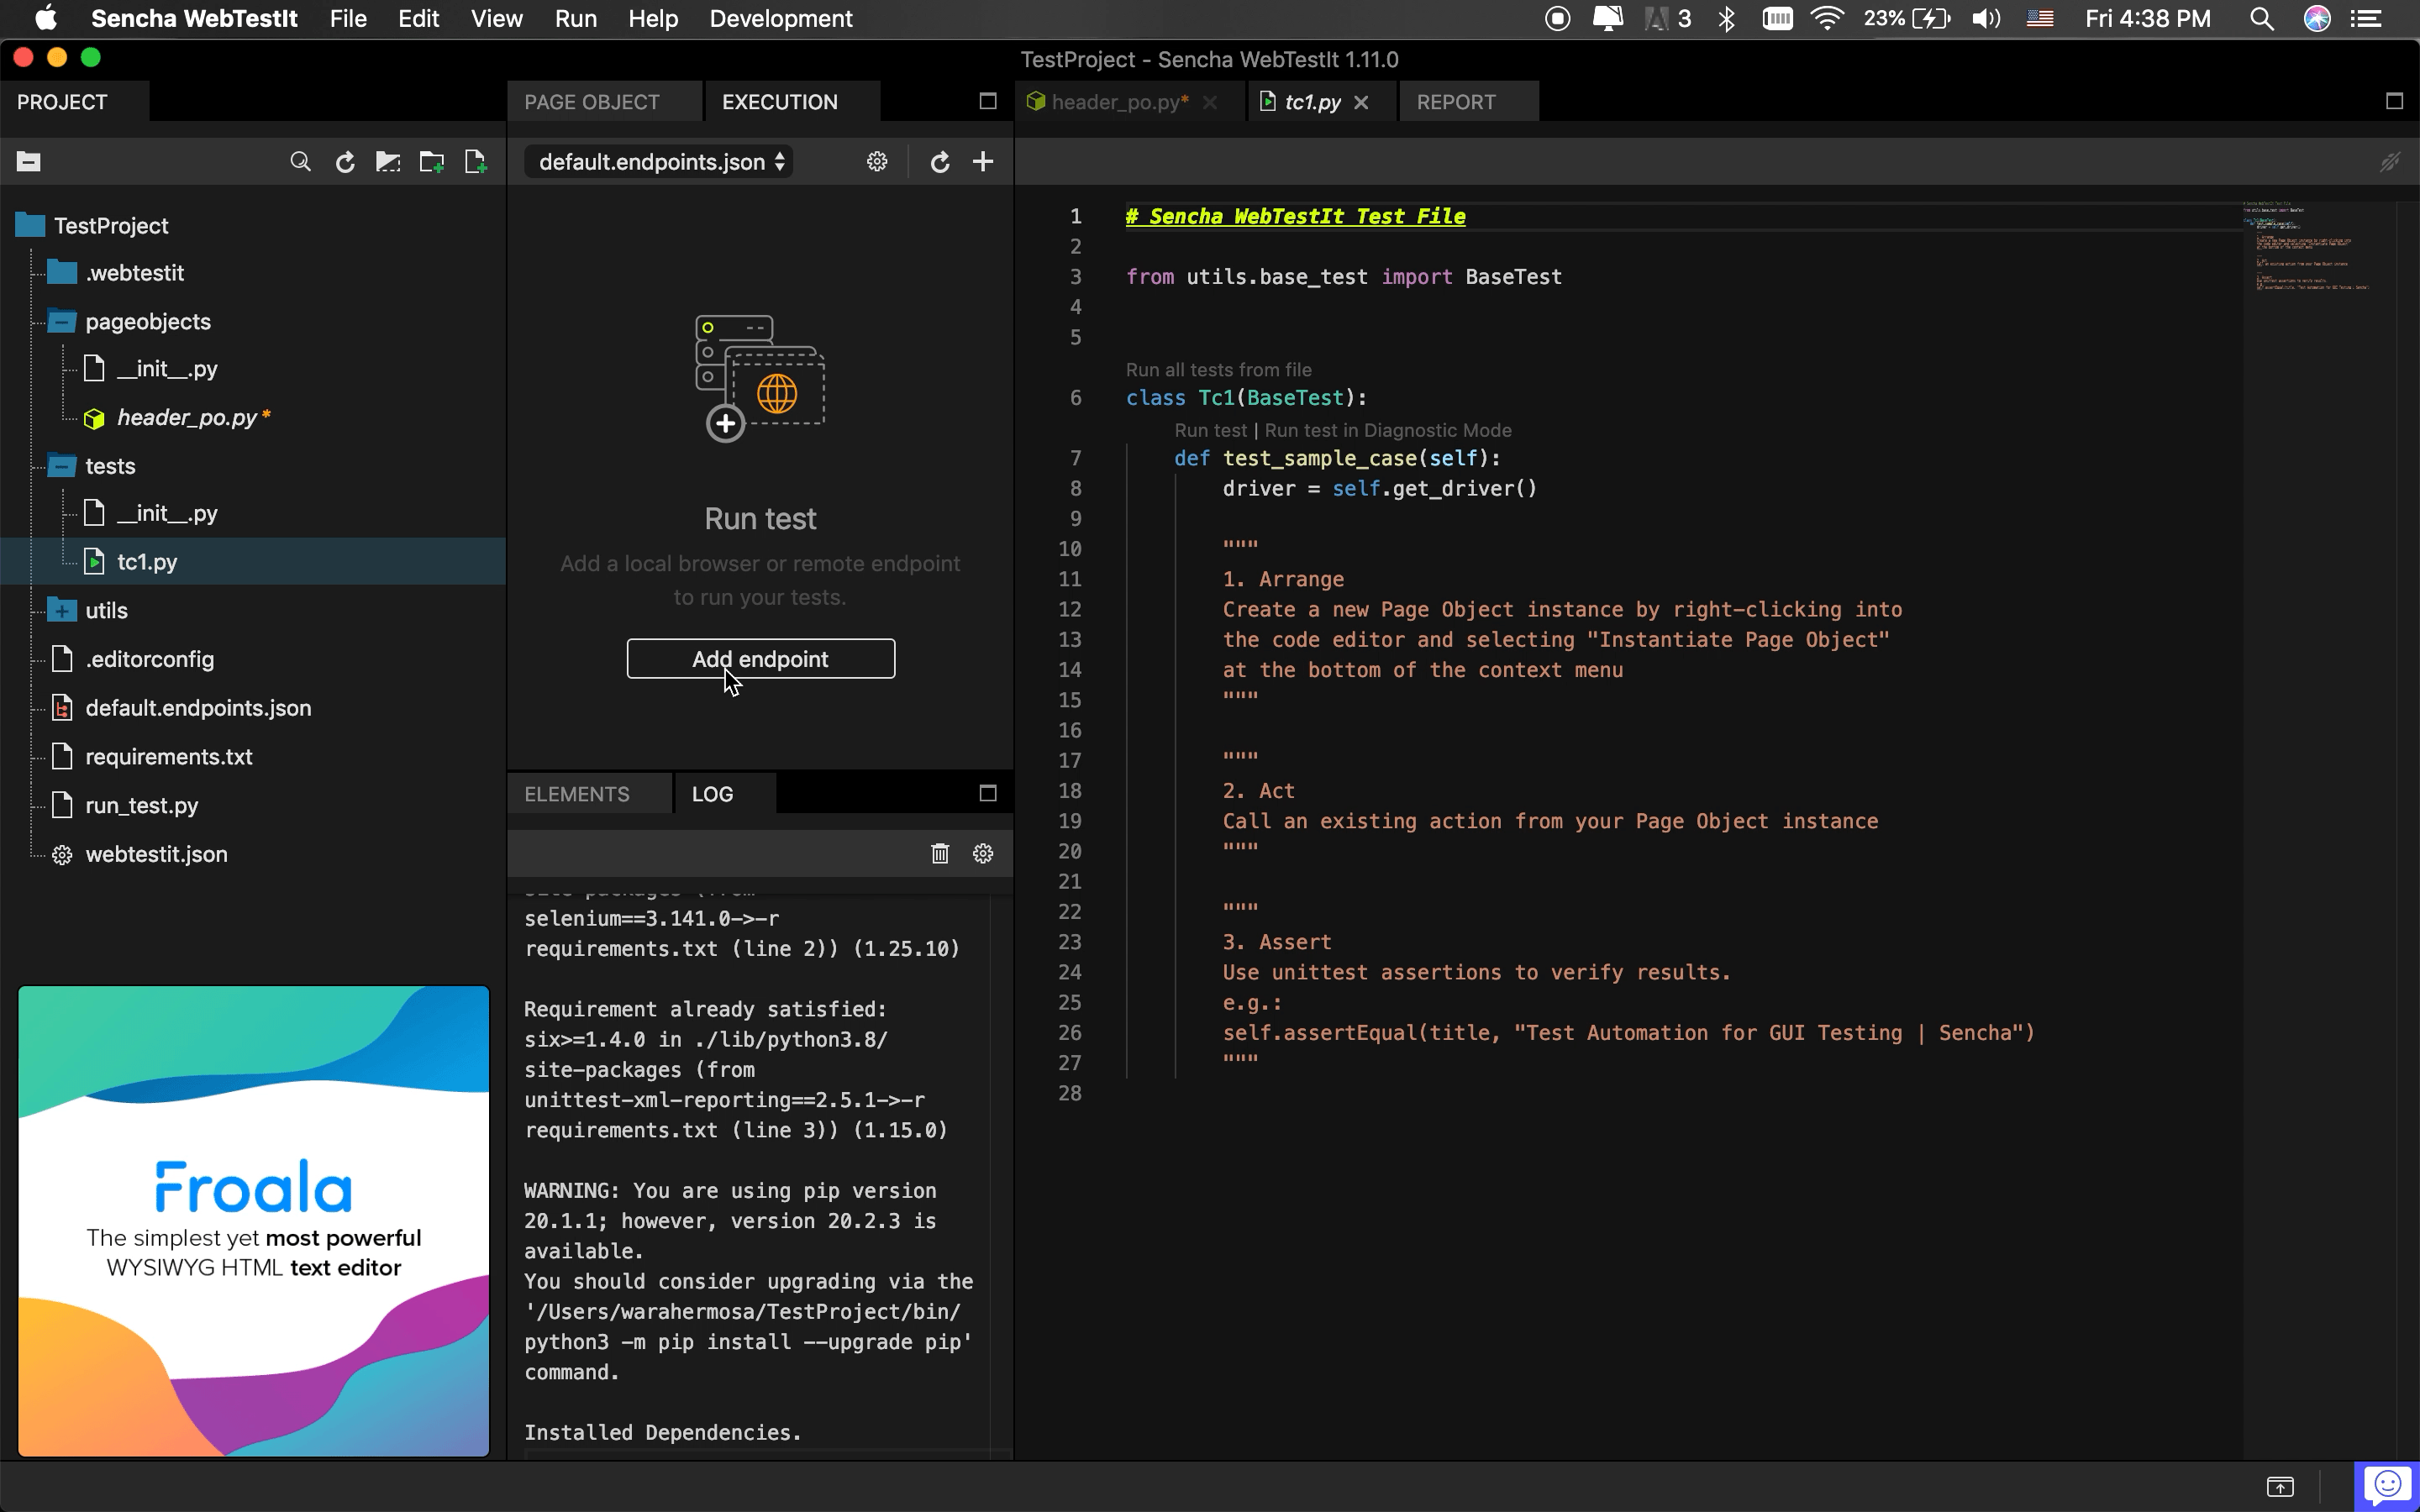Open the File menu
Viewport: 2420px width, 1512px height.
(348, 18)
